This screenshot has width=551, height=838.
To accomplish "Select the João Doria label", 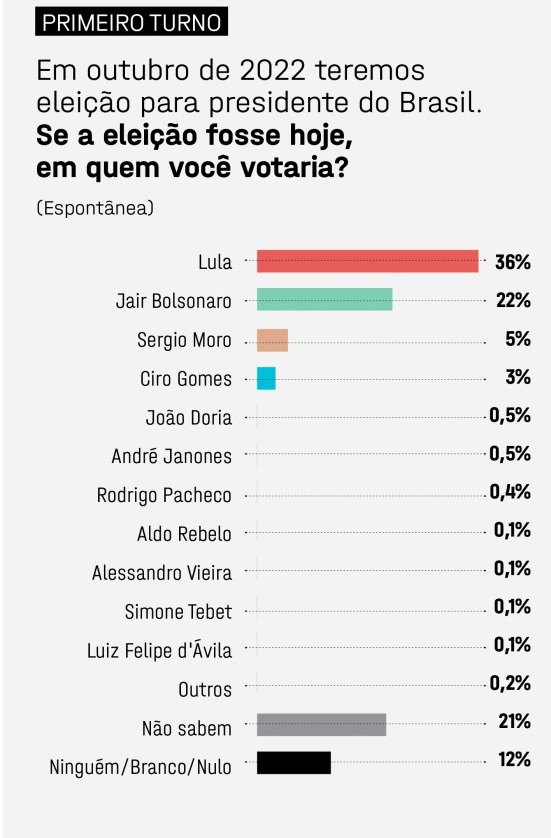I will click(189, 417).
